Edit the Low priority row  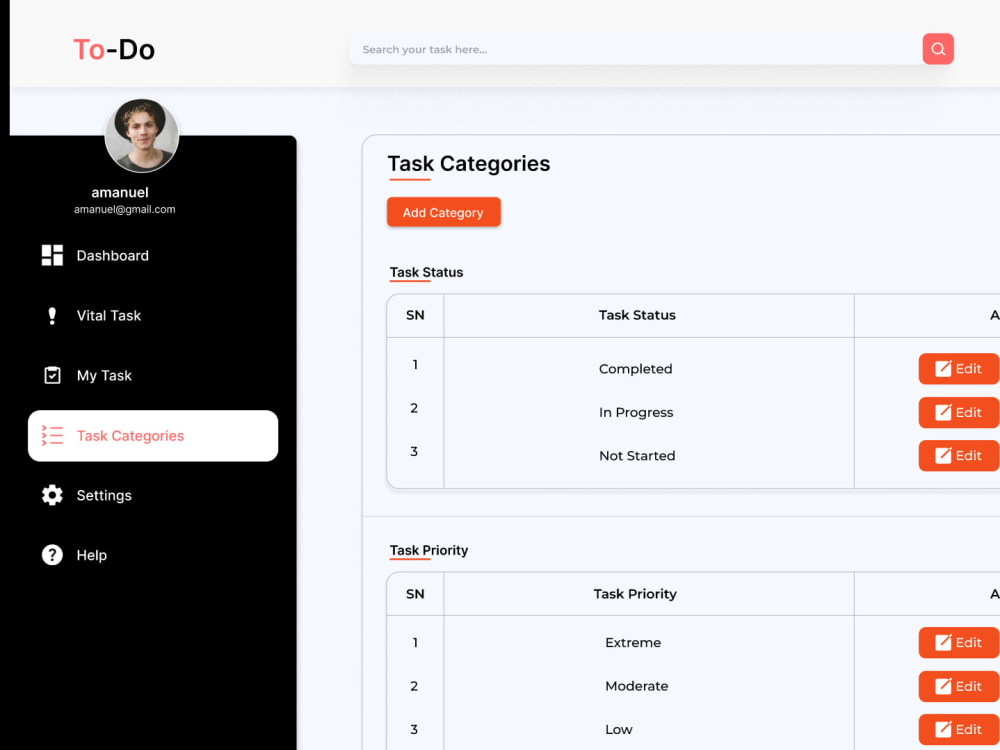(x=959, y=730)
